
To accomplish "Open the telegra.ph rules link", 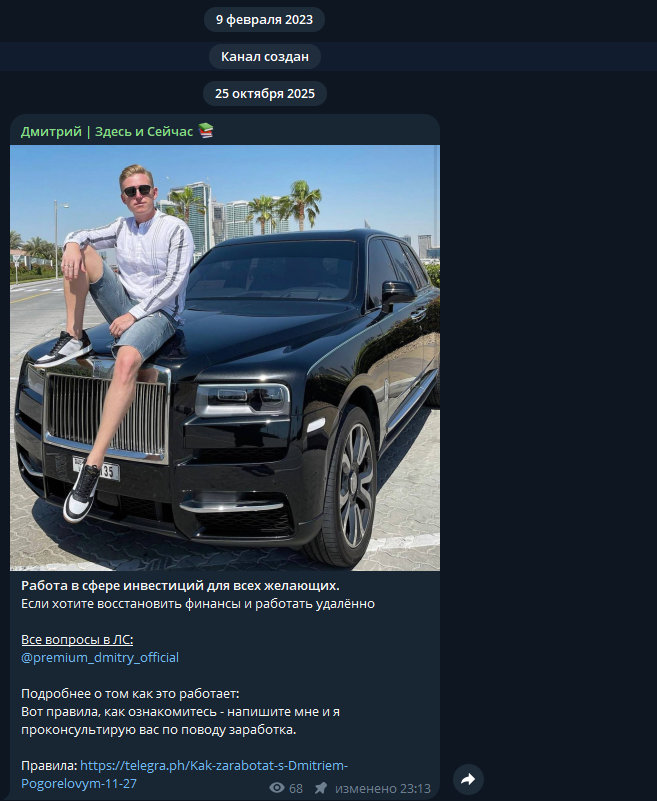I will [x=184, y=774].
